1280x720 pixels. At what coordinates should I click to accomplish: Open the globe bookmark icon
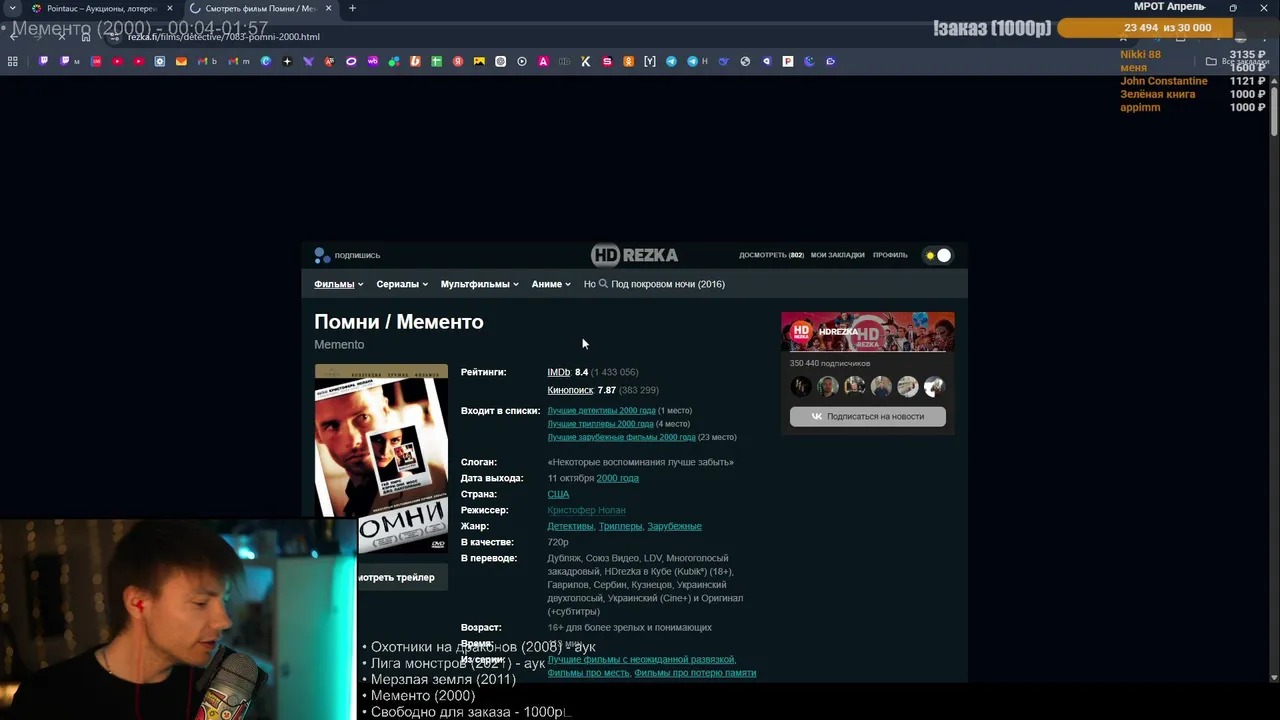click(x=745, y=61)
